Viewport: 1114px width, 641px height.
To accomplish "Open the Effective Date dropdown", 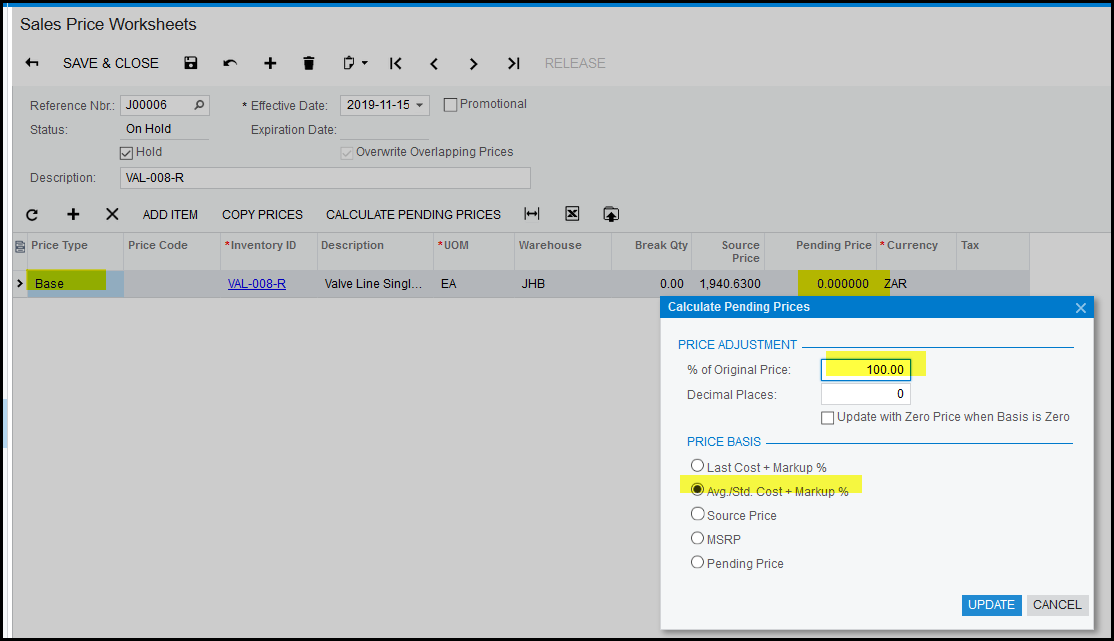I will click(420, 105).
